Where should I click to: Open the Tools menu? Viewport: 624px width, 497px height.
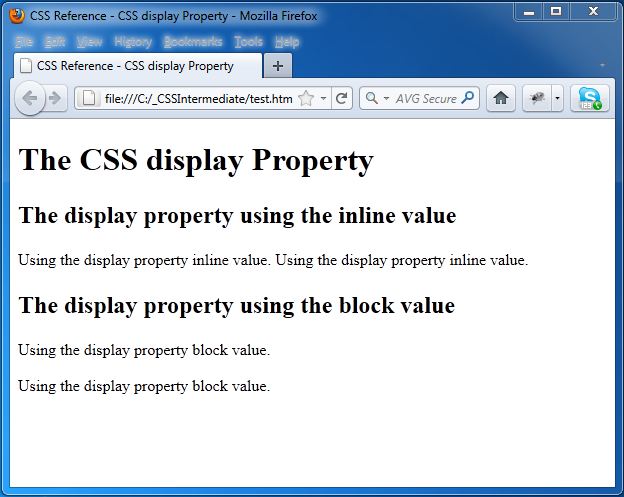[248, 41]
